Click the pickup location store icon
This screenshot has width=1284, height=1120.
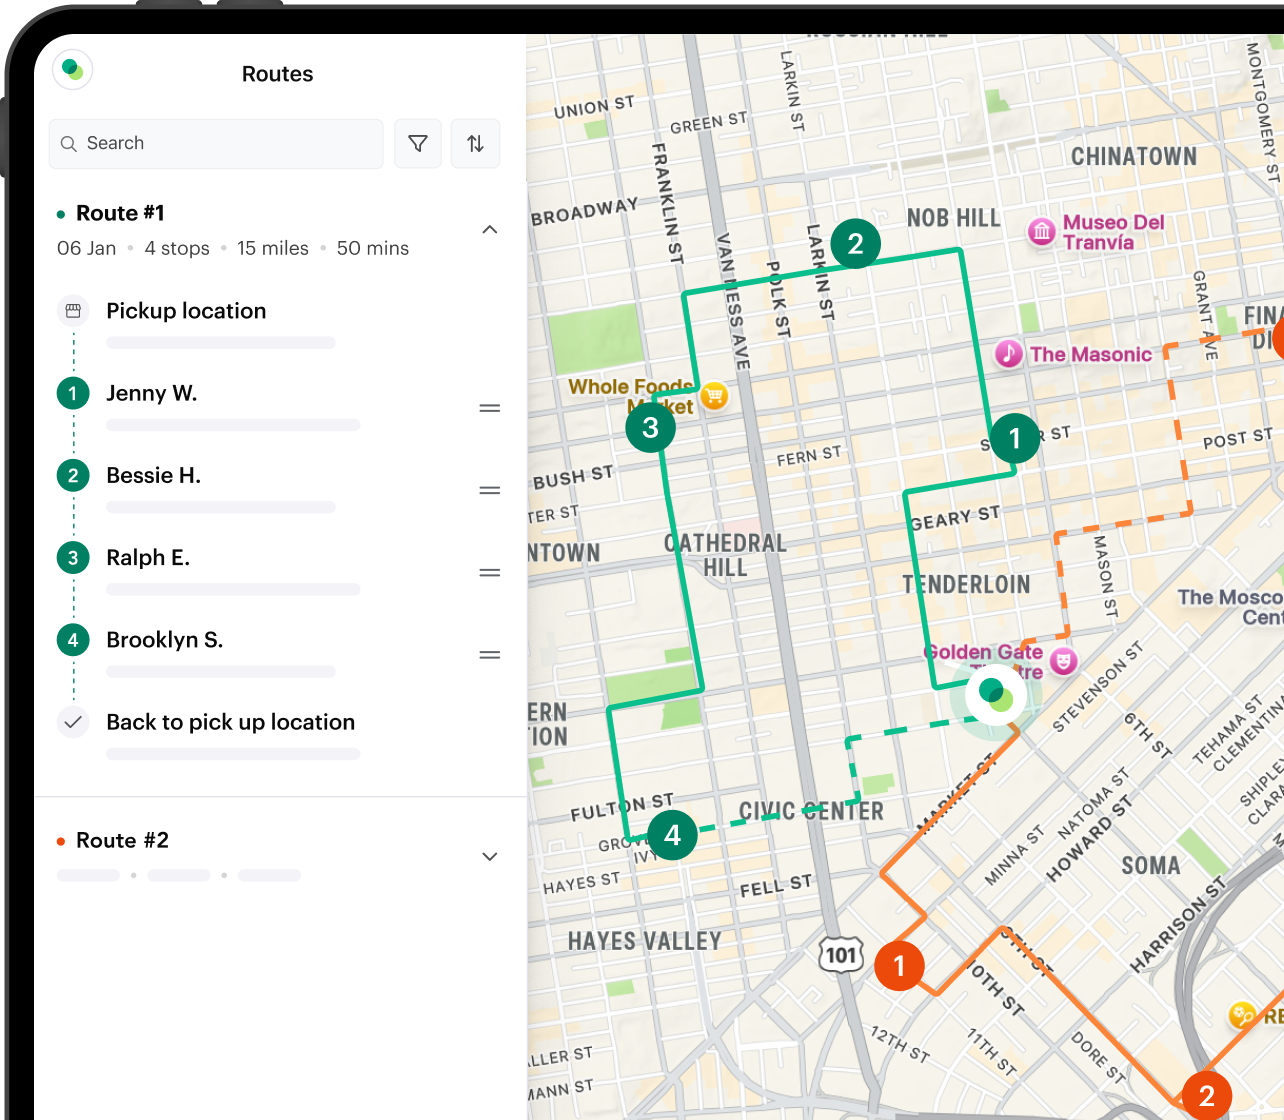pos(73,311)
